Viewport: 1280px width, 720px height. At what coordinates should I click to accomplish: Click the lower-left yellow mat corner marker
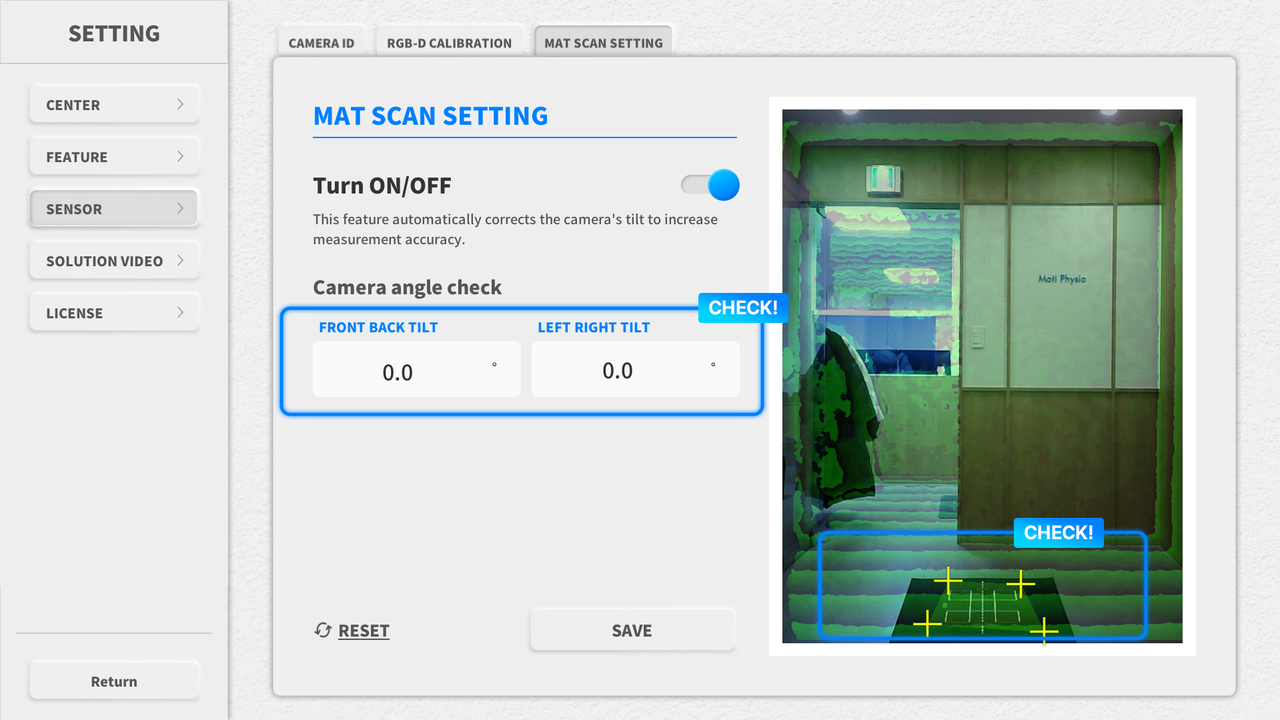(x=927, y=623)
